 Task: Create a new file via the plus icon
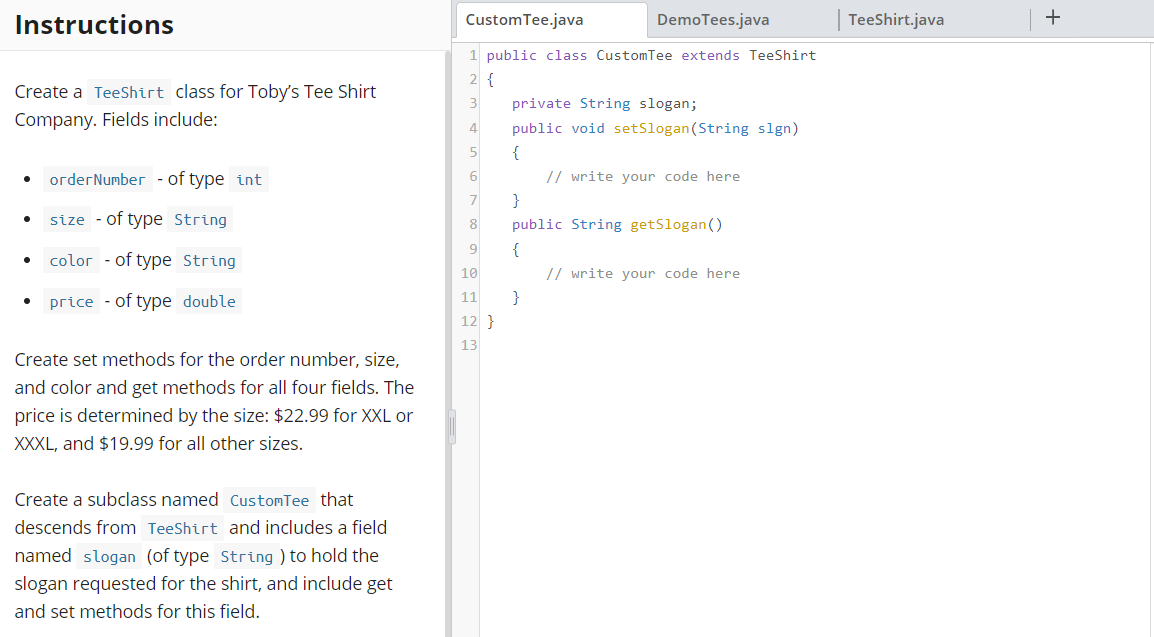tap(1052, 17)
